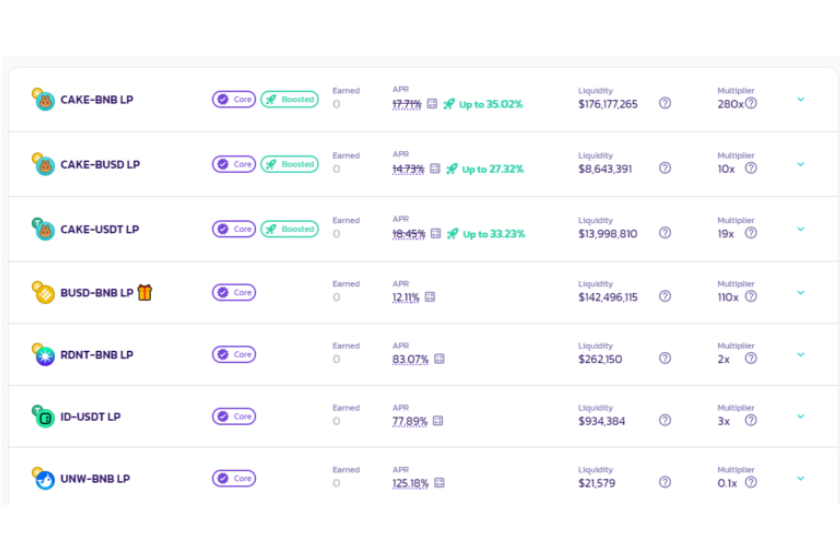Open the APR calculator for UNW-BNB LP
This screenshot has height=560, width=840.
coord(439,483)
